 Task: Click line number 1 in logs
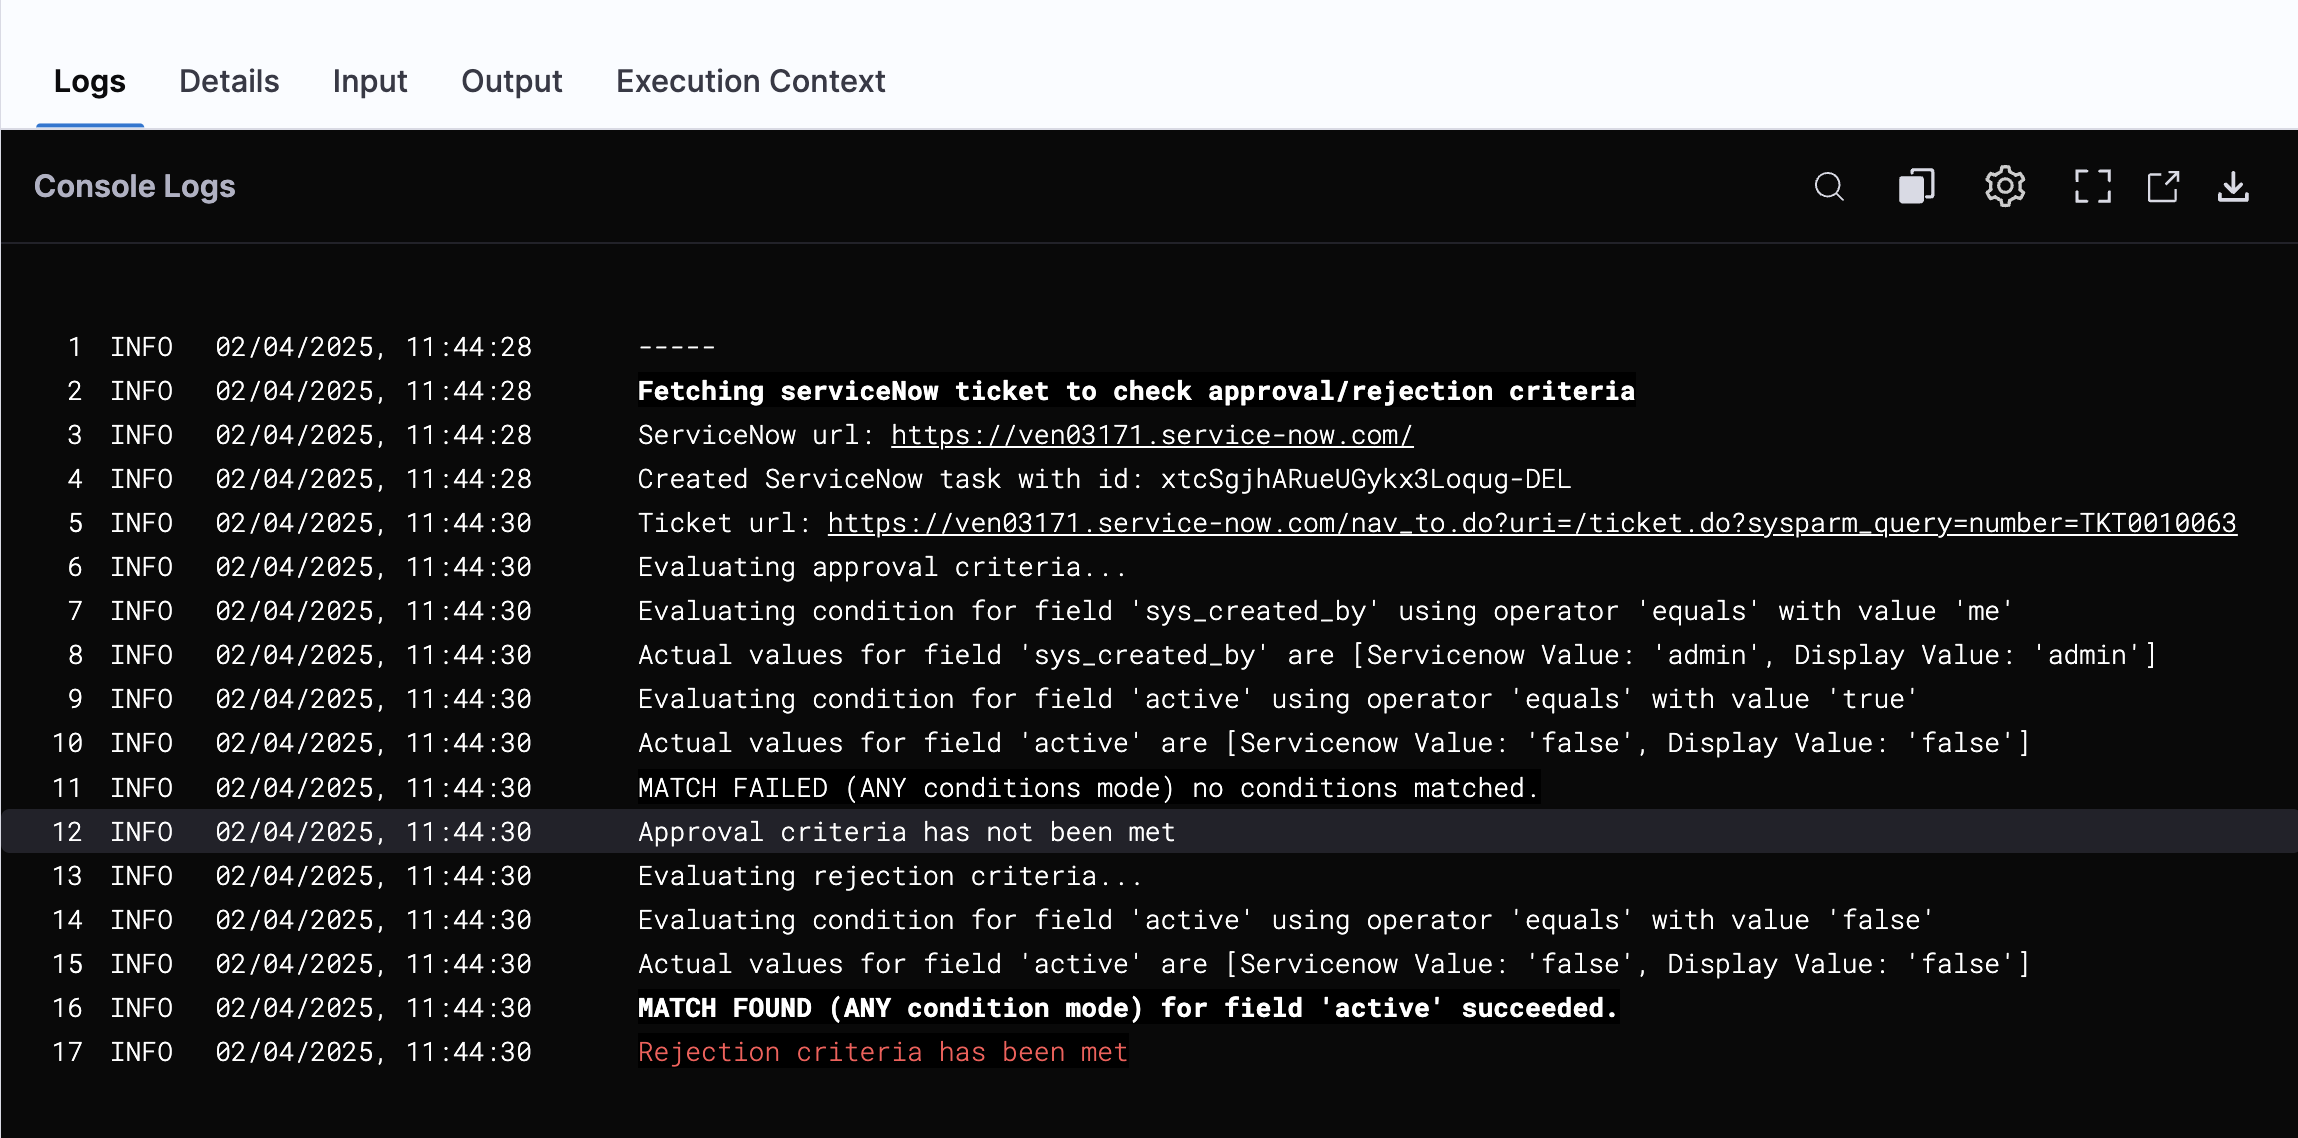click(74, 347)
